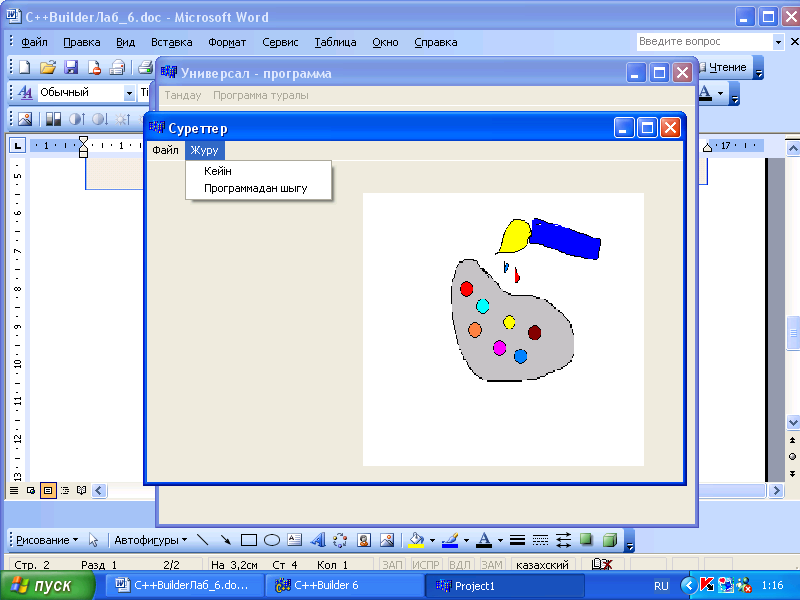Image resolution: width=800 pixels, height=600 pixels.
Task: Save the document with the floppy icon
Action: coord(70,67)
